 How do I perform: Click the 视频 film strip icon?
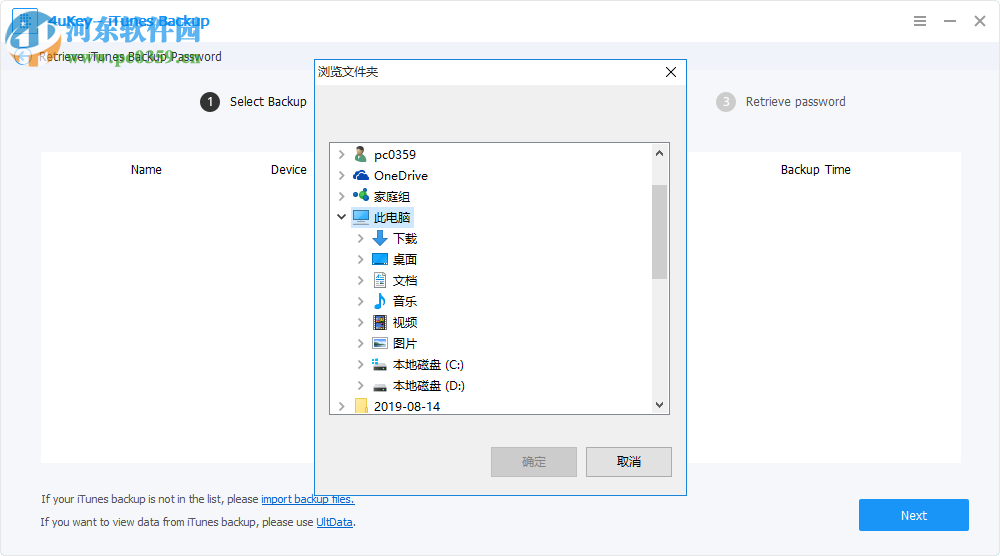point(380,322)
